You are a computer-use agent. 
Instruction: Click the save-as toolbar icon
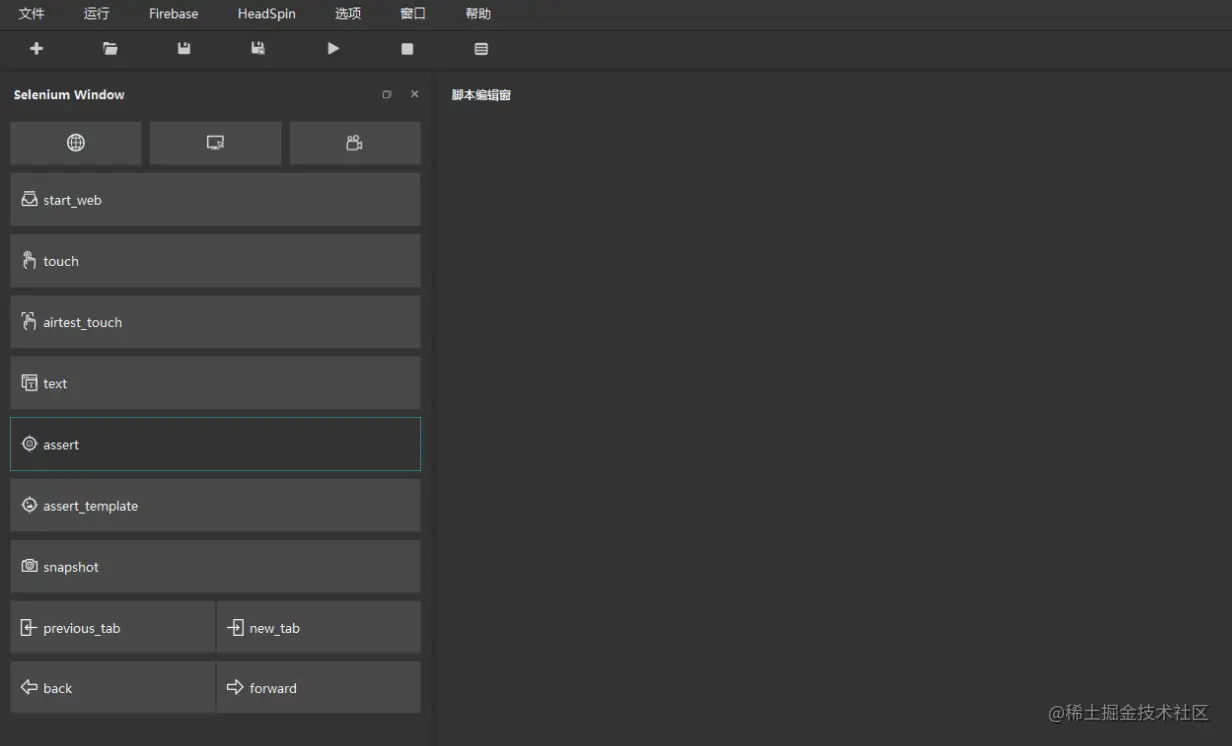258,48
